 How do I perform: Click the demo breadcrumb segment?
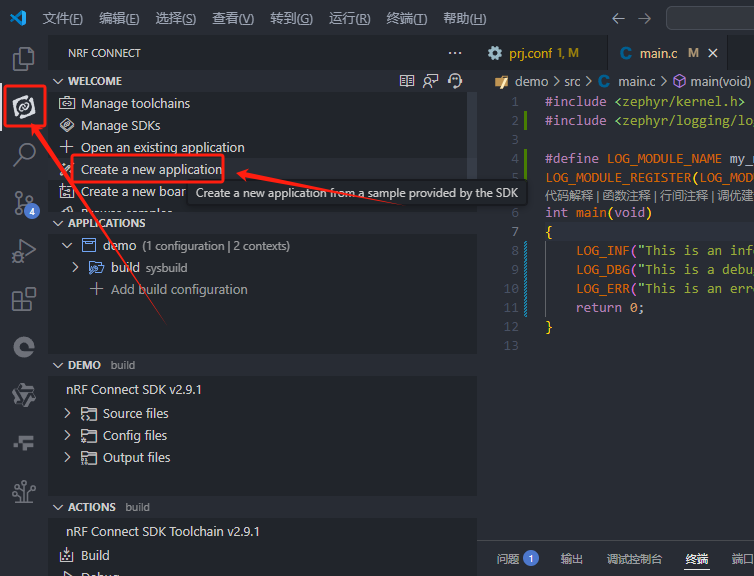coord(531,82)
